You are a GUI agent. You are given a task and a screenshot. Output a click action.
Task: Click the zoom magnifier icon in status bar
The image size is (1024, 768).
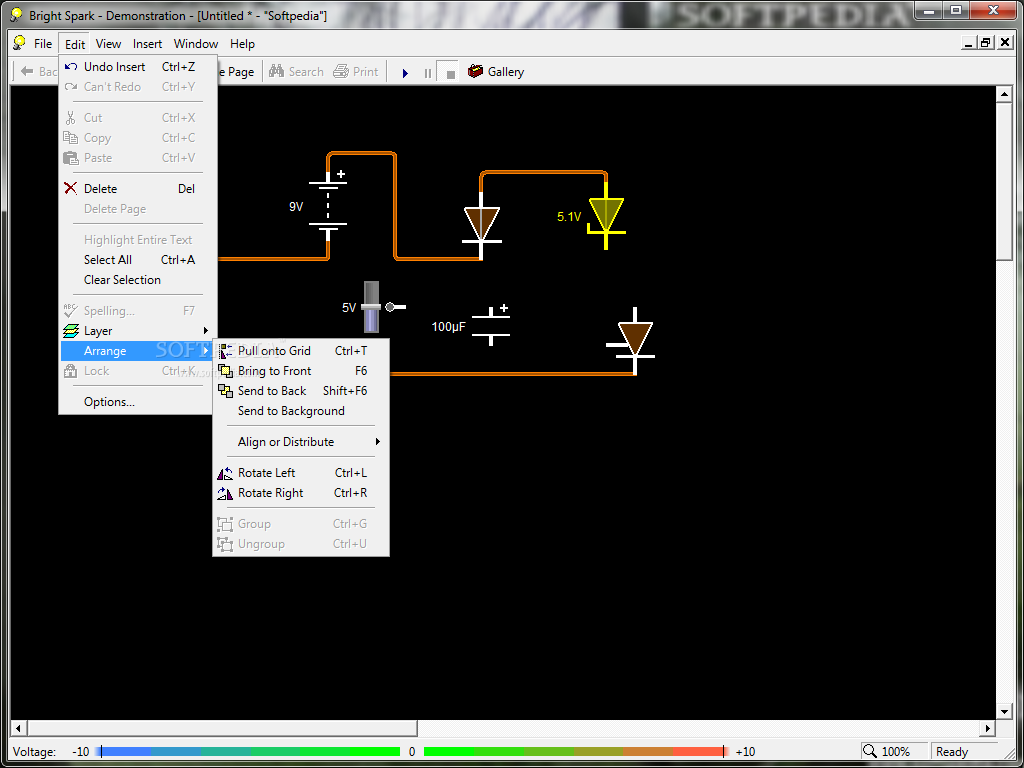pos(870,752)
